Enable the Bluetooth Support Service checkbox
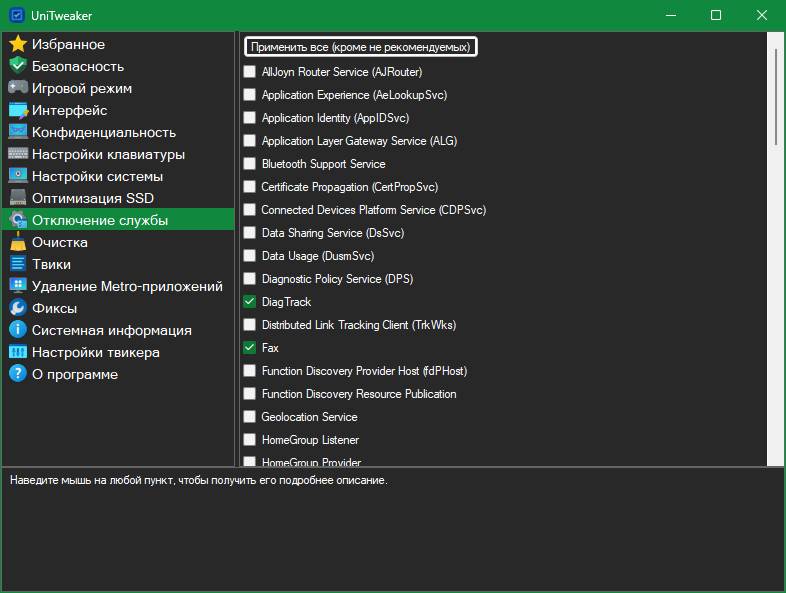The height and width of the screenshot is (593, 786). (x=250, y=164)
